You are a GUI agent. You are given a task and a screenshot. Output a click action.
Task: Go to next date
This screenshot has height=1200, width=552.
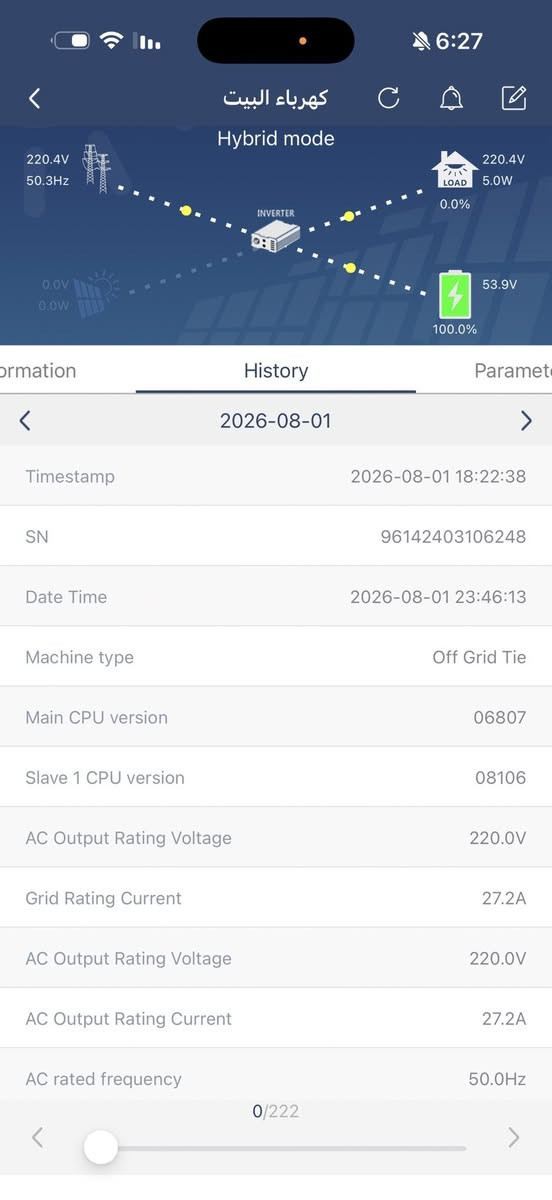(526, 421)
